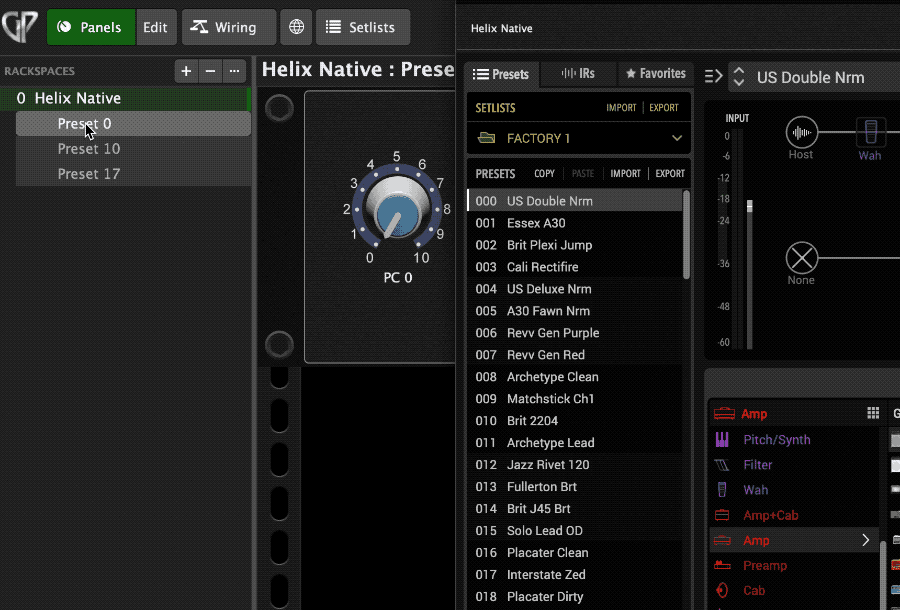Click EXPORT next to SETLISTS

[x=664, y=107]
